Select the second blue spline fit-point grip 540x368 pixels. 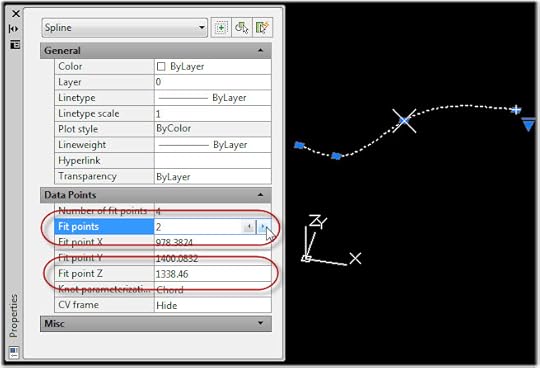pyautogui.click(x=336, y=156)
